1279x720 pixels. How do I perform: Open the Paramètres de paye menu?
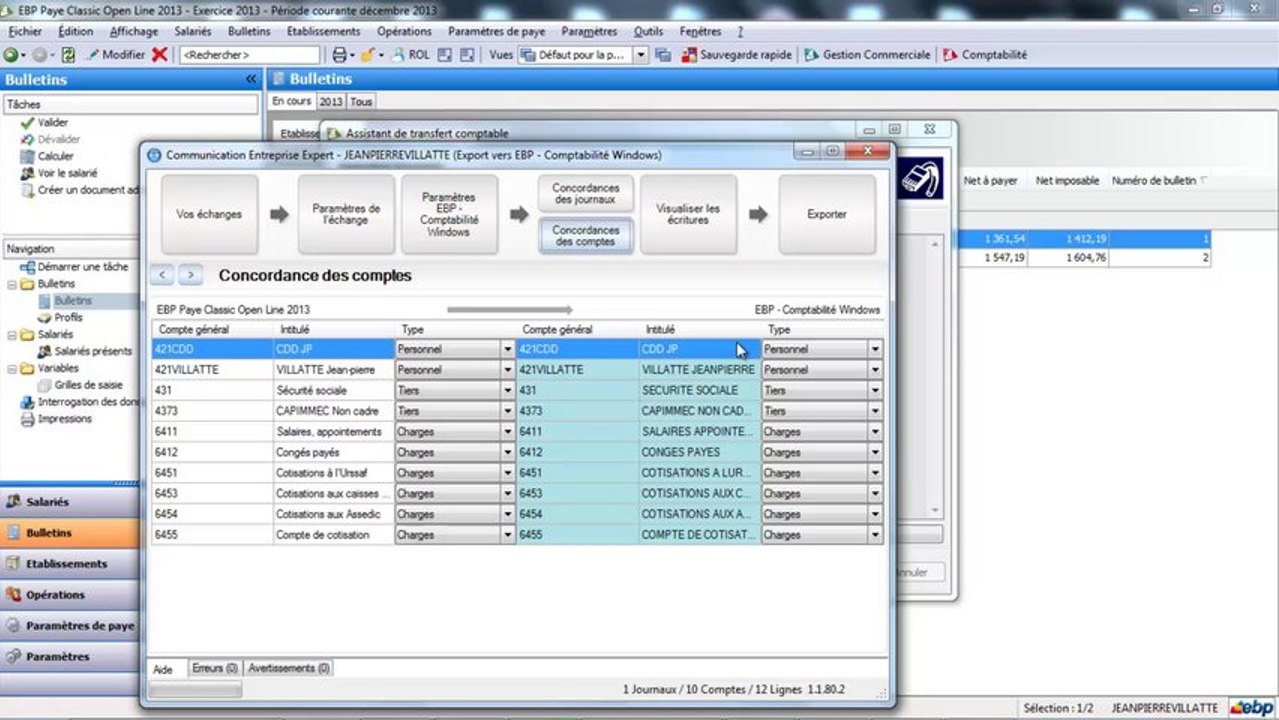496,32
